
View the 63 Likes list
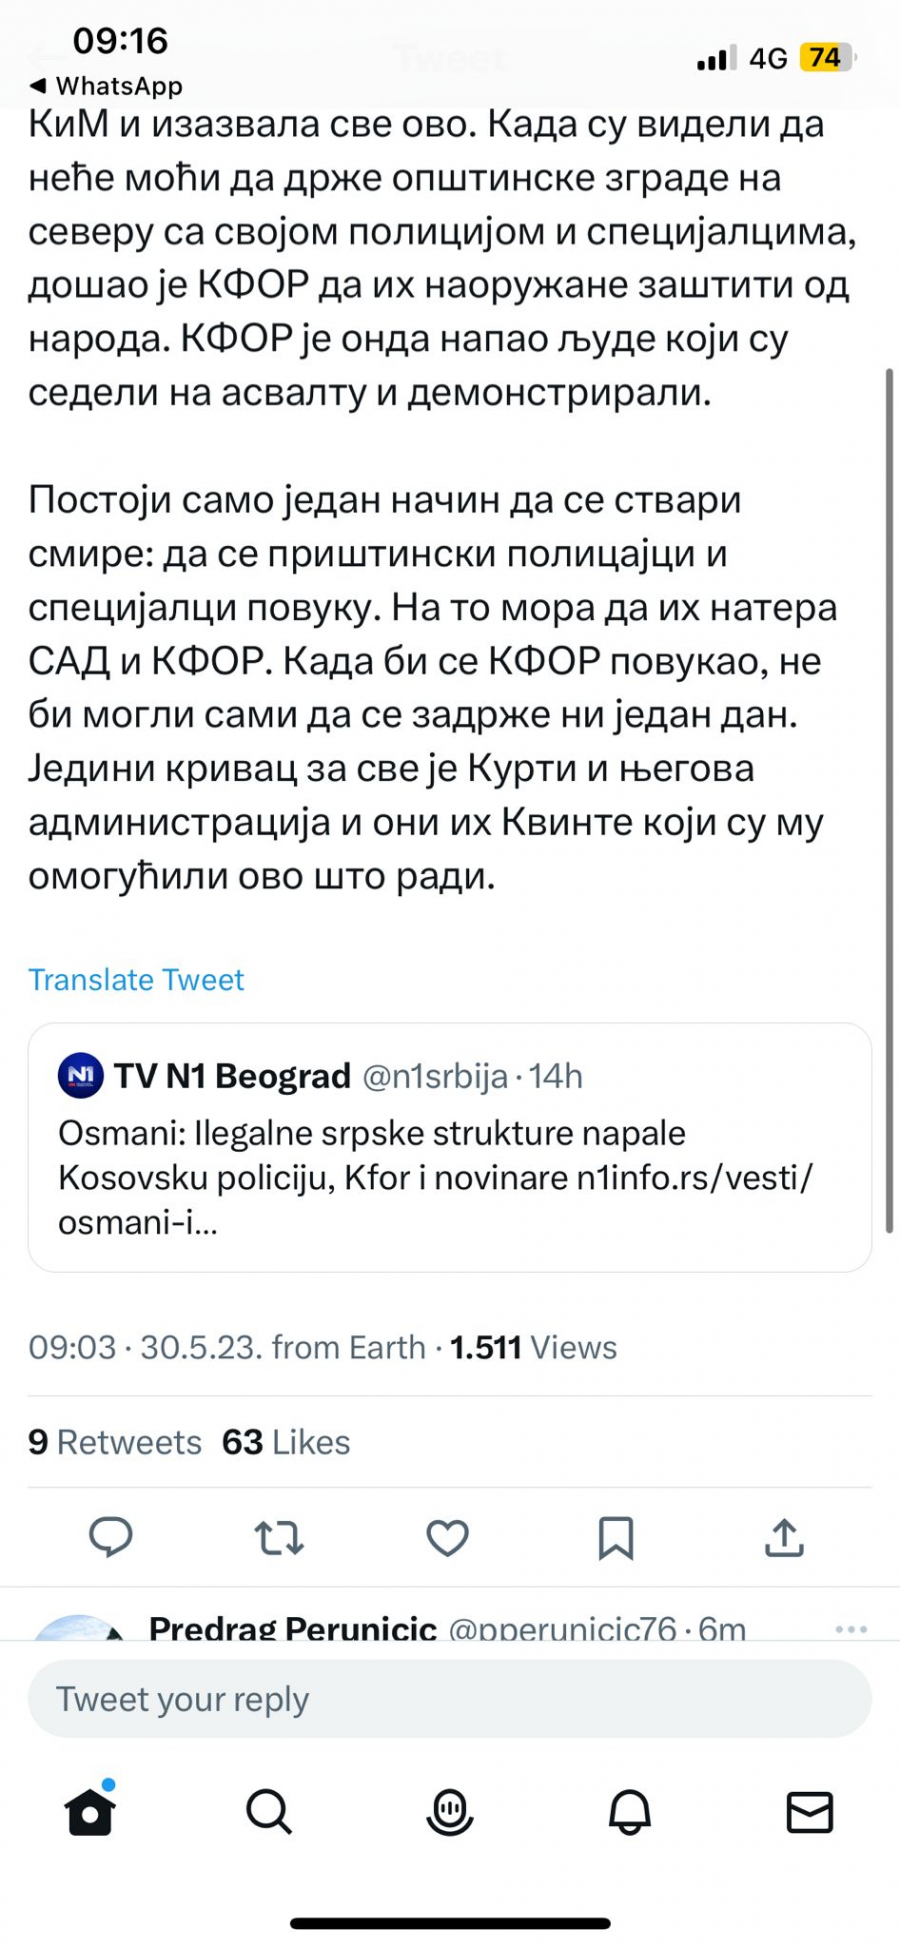coord(284,1442)
